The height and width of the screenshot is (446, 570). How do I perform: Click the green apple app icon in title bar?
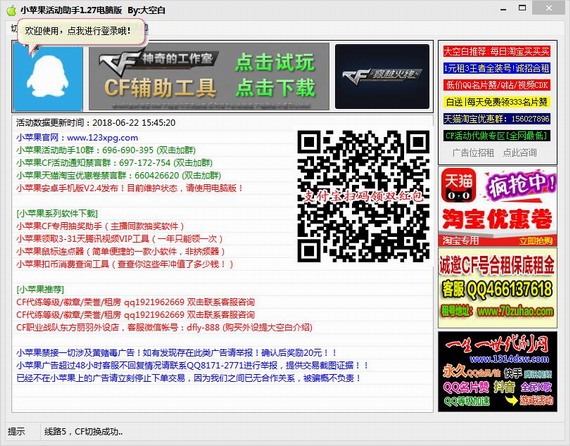click(x=11, y=10)
